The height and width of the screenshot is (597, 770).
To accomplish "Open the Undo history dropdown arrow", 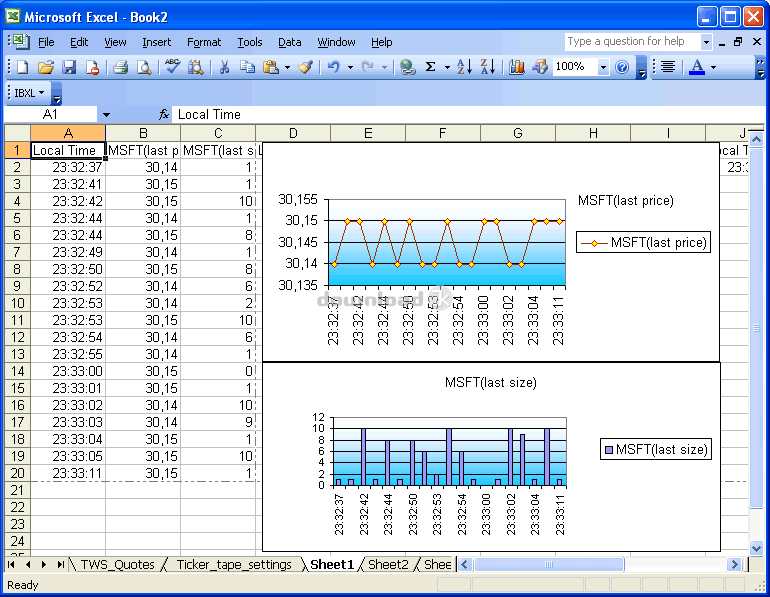I will [350, 67].
